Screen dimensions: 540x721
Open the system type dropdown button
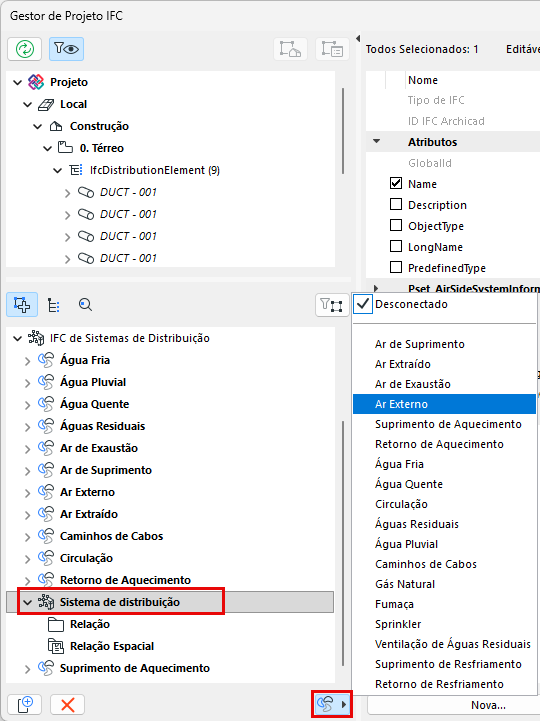pos(332,704)
